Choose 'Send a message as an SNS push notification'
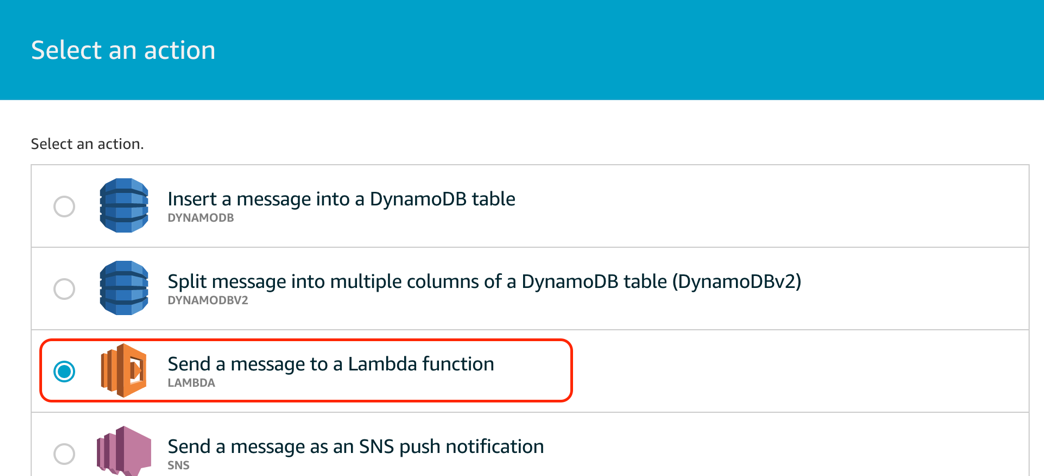The height and width of the screenshot is (476, 1044). coord(356,445)
